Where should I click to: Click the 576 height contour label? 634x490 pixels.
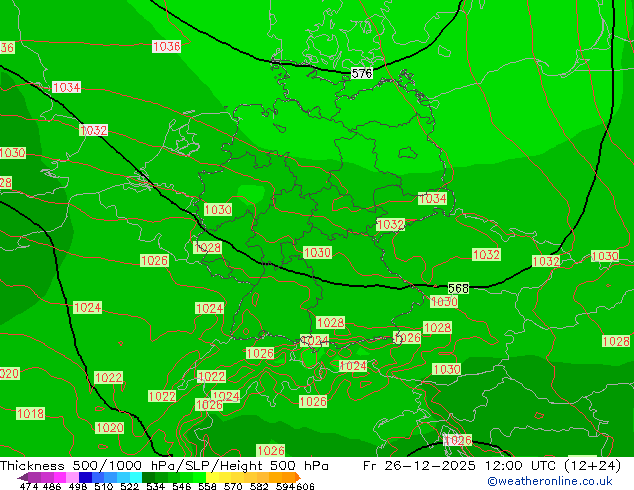(361, 73)
